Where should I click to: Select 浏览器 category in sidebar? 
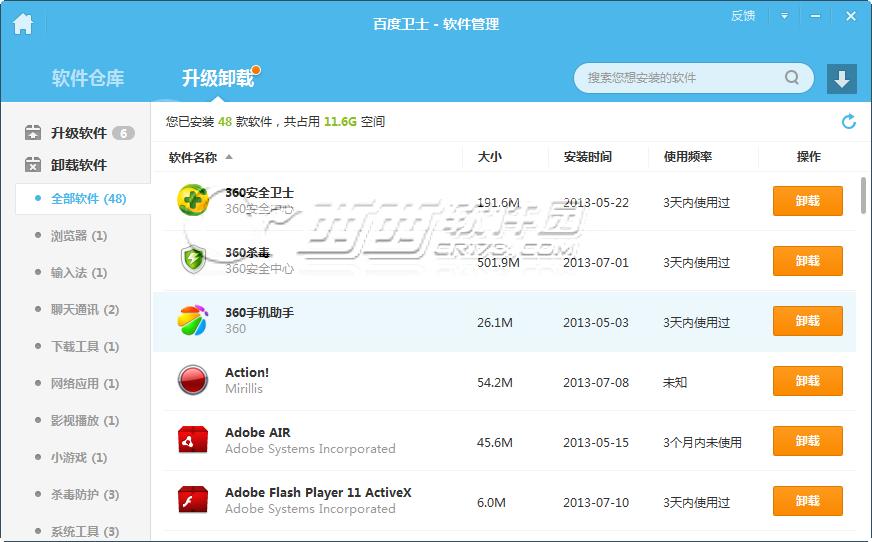click(78, 236)
